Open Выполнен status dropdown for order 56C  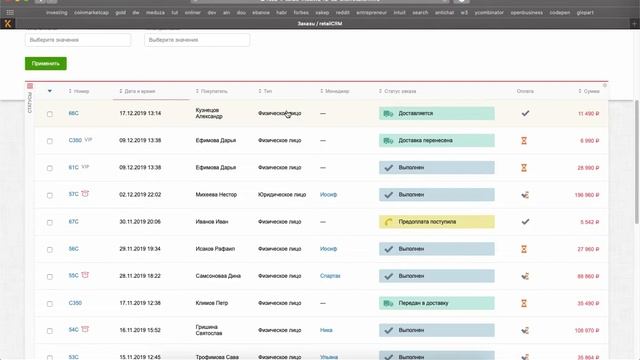[x=437, y=249]
